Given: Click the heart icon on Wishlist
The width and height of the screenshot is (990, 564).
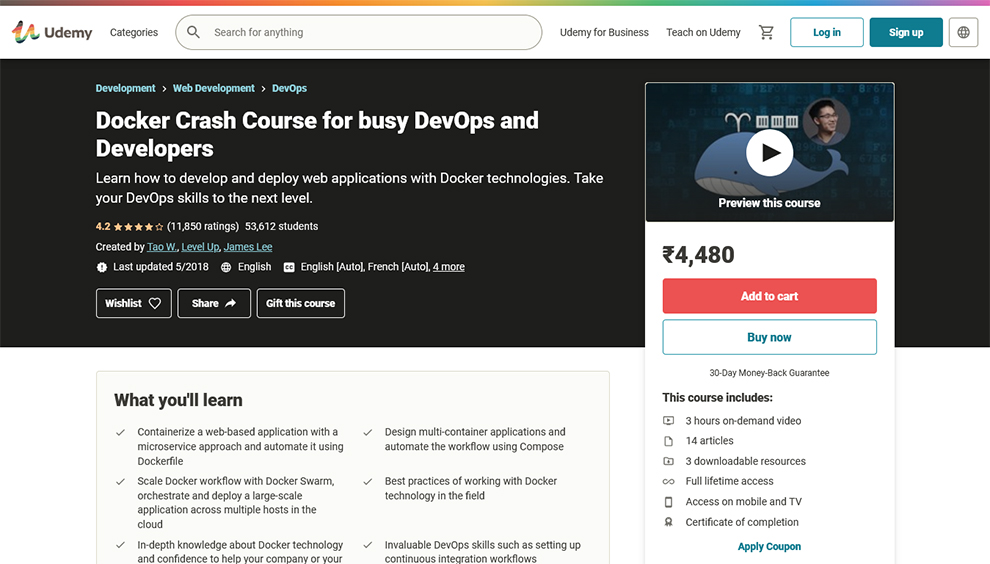Looking at the screenshot, I should click(x=155, y=303).
